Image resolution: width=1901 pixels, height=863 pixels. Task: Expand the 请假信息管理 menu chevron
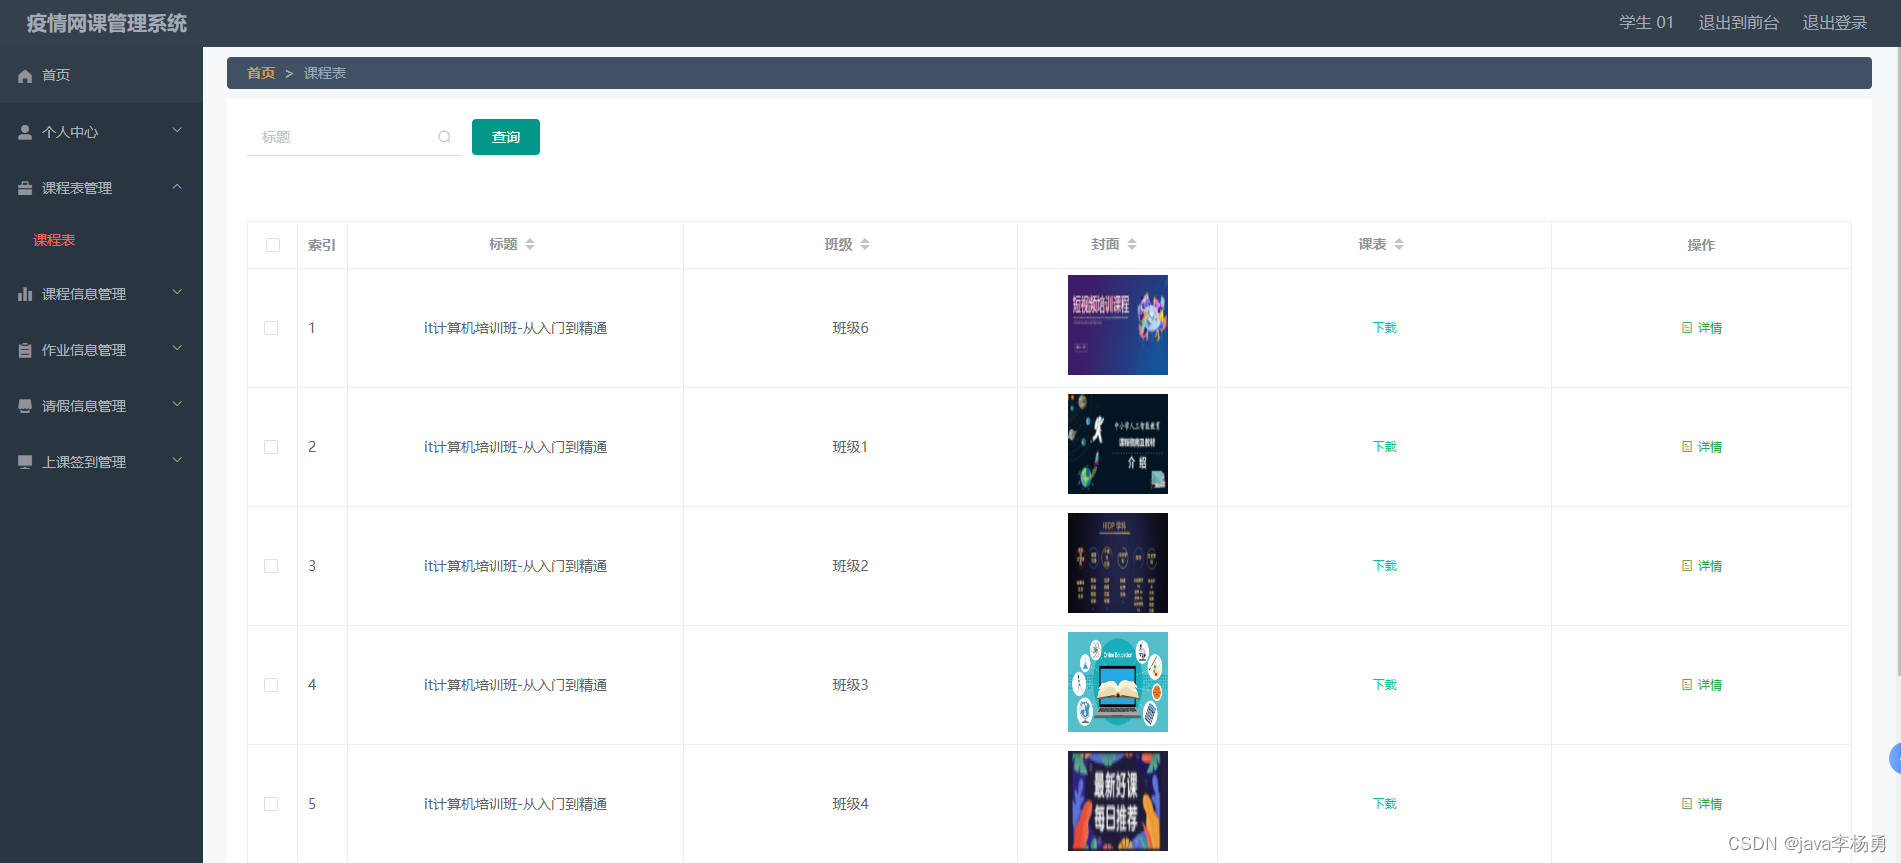(x=177, y=404)
